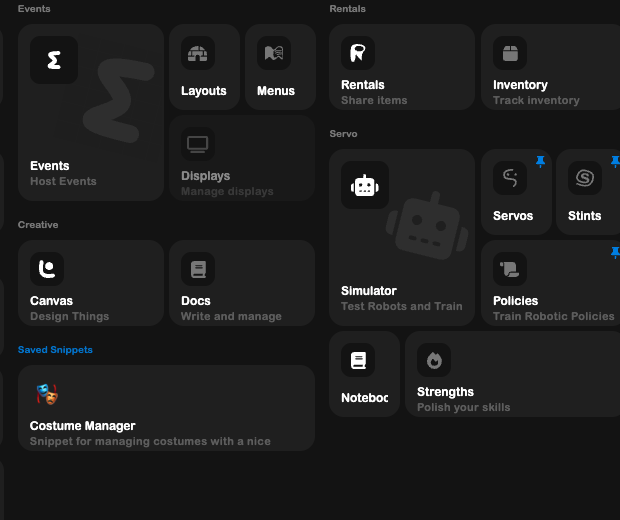Click 'Costume Manager' snippet title

click(x=83, y=426)
